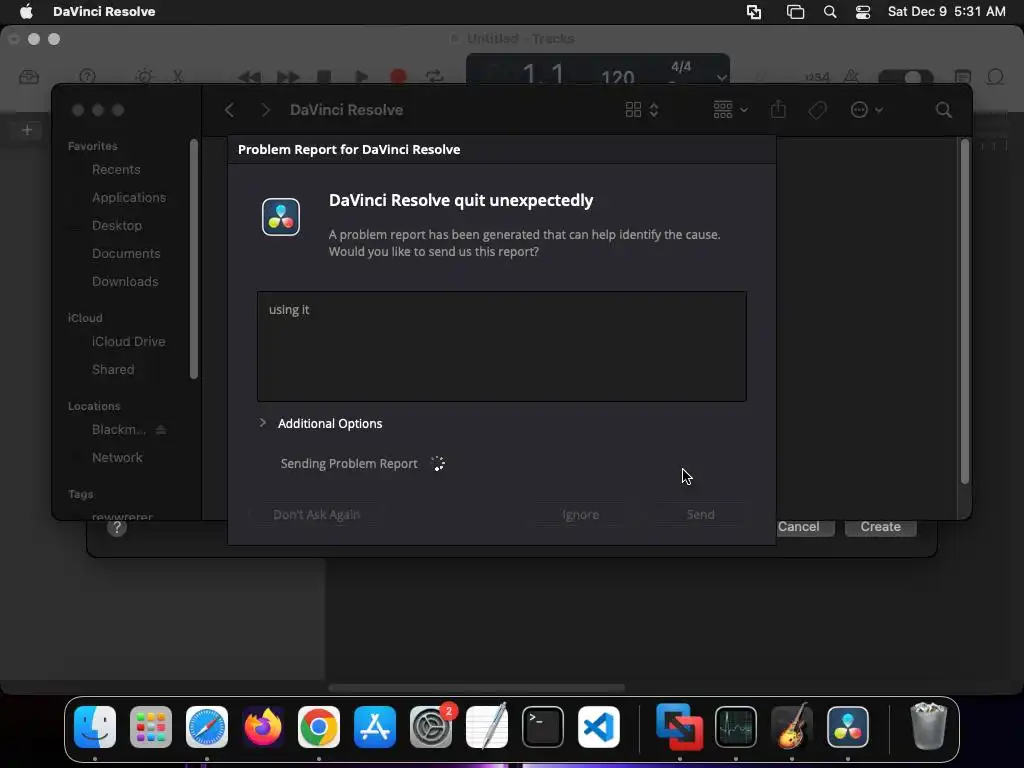The width and height of the screenshot is (1024, 768).
Task: Select Shared in the Finder sidebar
Action: tap(113, 370)
